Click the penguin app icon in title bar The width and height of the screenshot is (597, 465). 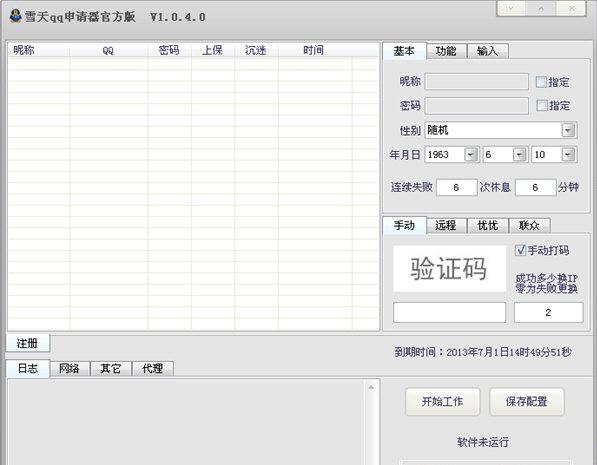15,16
